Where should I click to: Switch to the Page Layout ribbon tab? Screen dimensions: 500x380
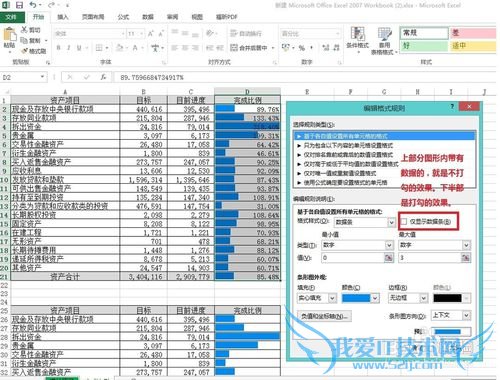pyautogui.click(x=93, y=17)
